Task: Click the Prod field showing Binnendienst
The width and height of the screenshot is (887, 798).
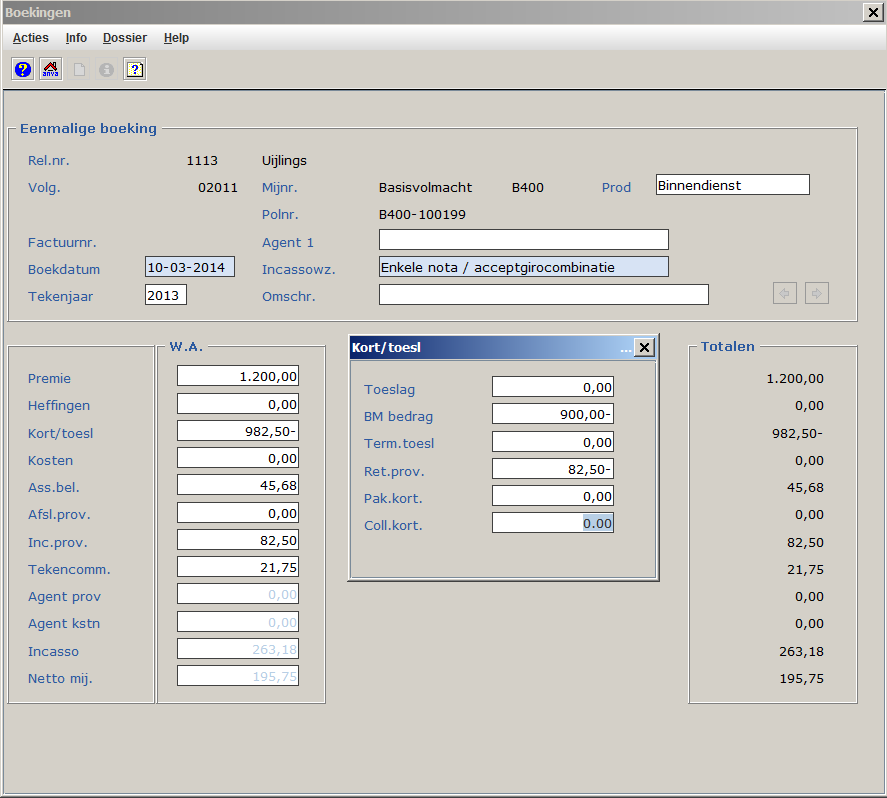Action: 732,185
